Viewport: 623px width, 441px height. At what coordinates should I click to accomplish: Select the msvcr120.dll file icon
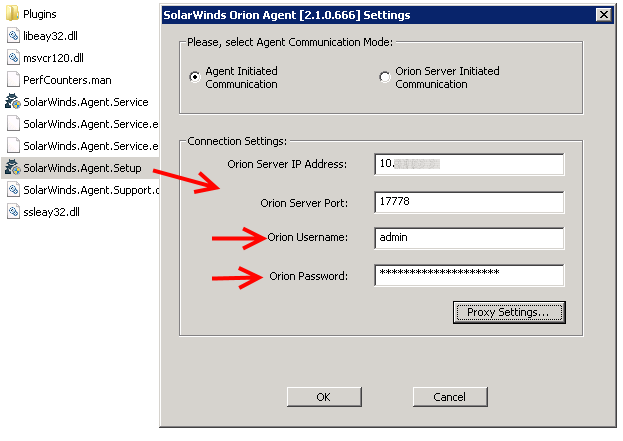(13, 58)
